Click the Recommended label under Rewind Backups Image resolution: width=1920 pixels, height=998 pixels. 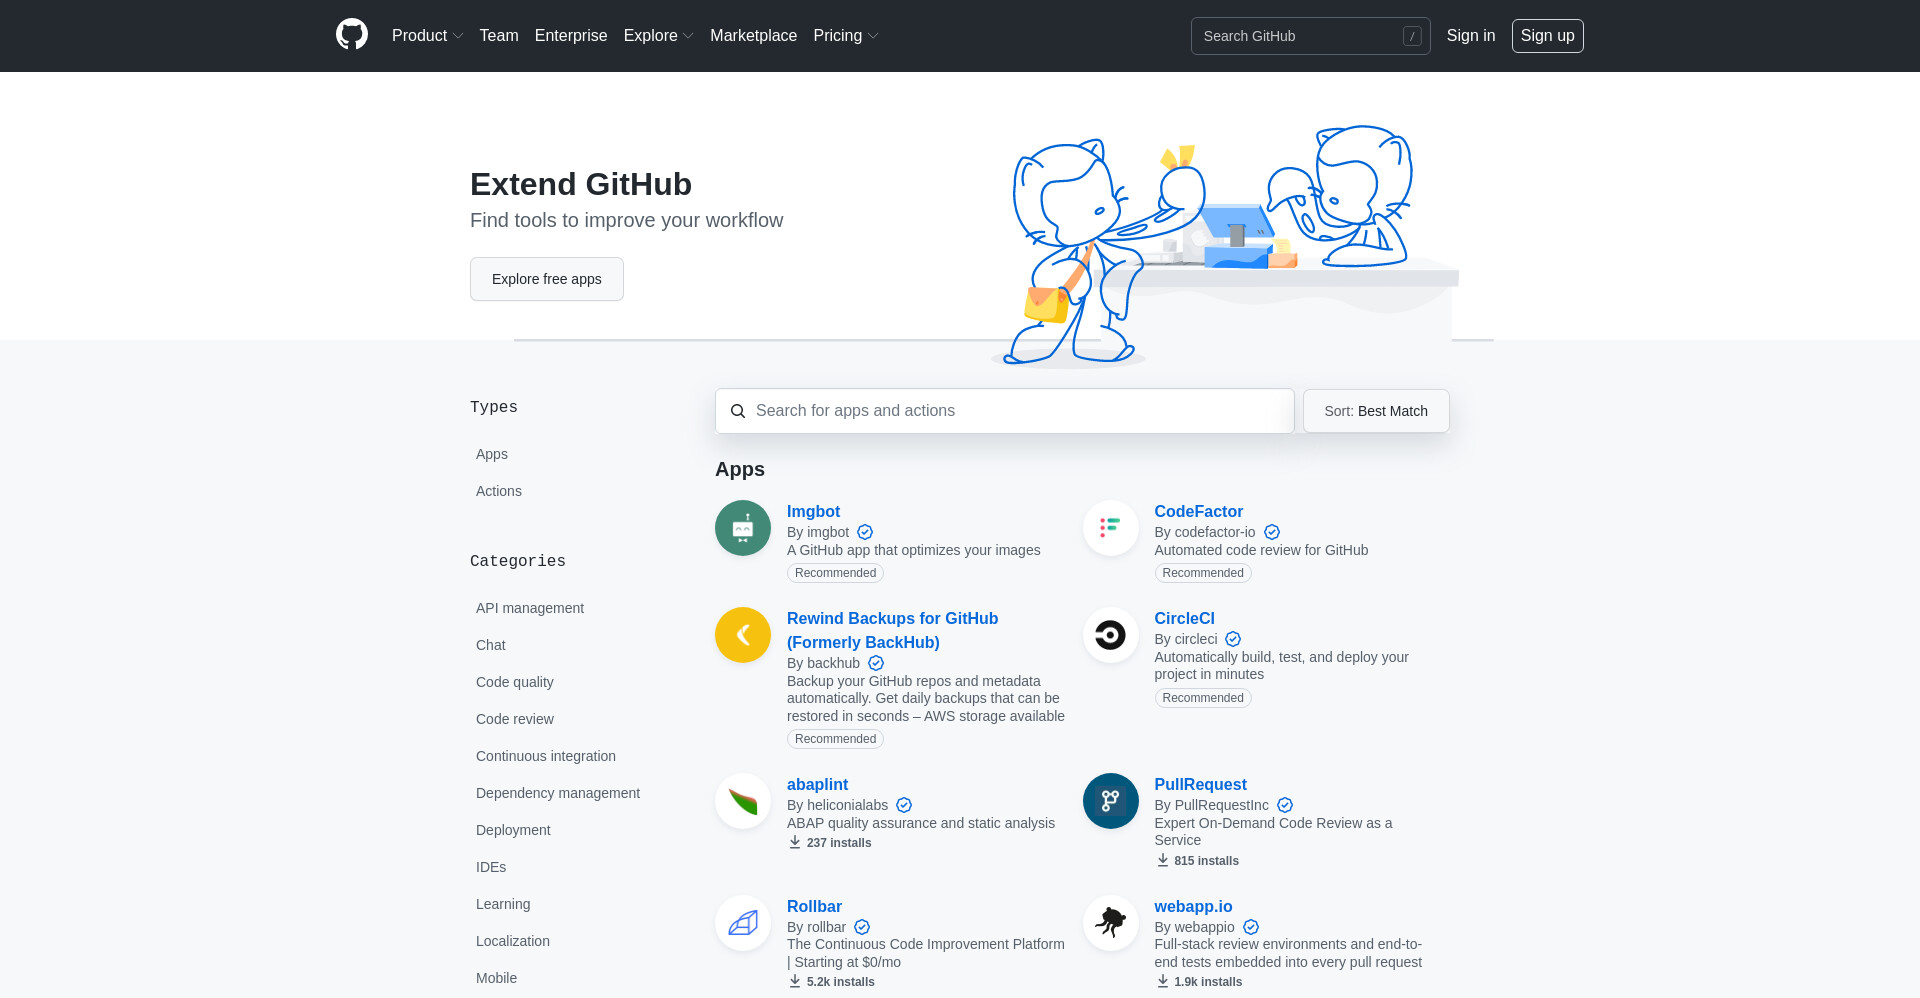(835, 739)
